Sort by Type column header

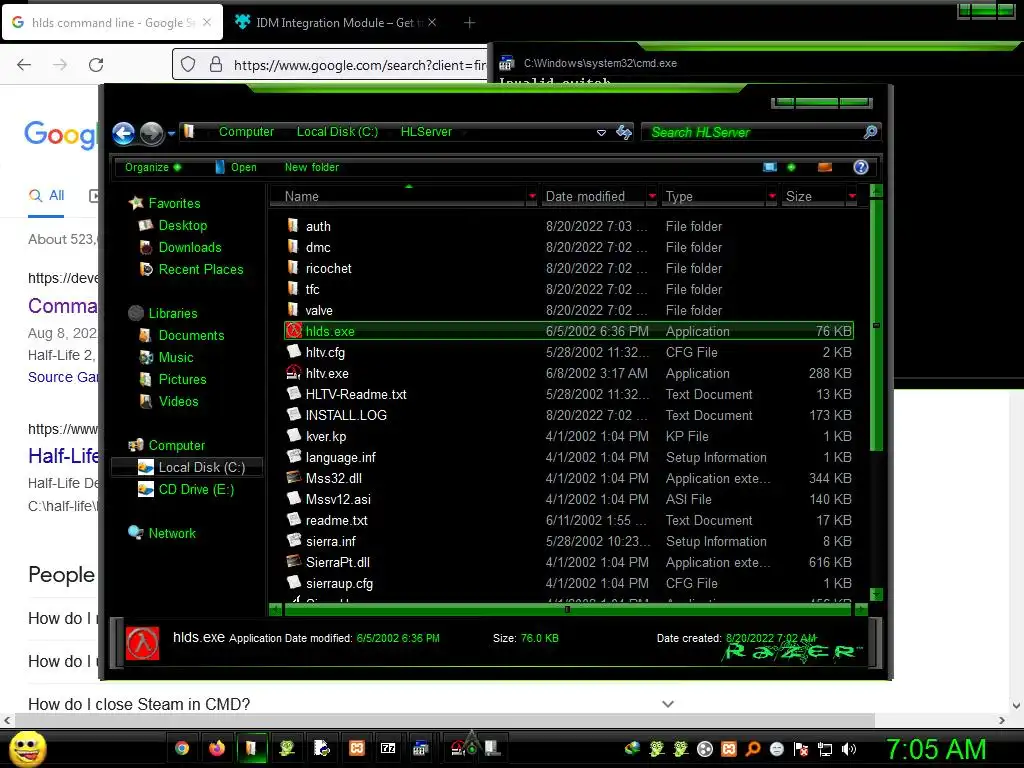[x=713, y=197]
